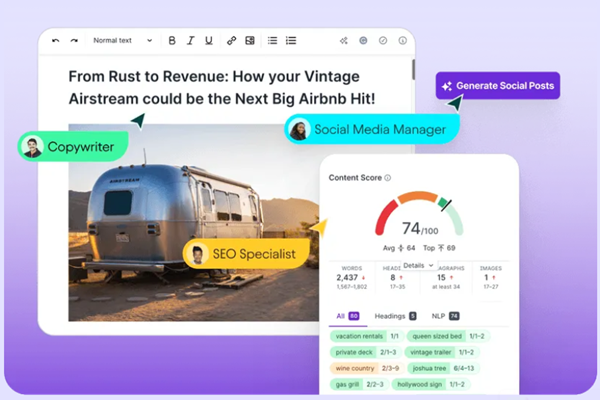This screenshot has height=400, width=600.
Task: Apply numbered list formatting
Action: click(x=291, y=41)
